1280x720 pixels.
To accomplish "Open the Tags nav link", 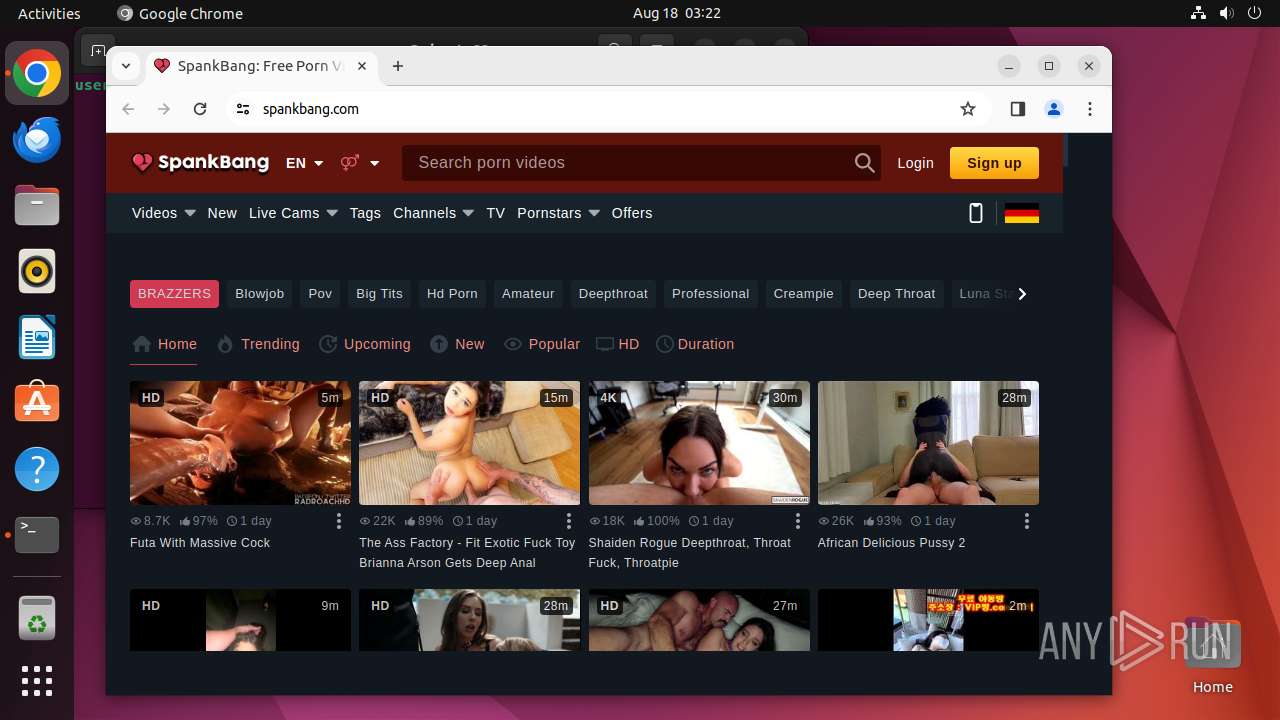I will tap(365, 213).
